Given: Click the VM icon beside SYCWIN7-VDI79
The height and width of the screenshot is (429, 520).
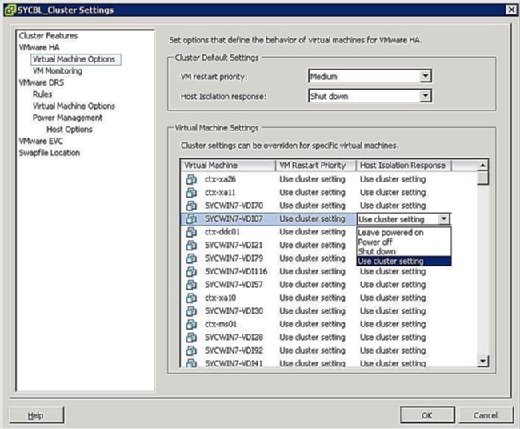Looking at the screenshot, I should click(191, 258).
